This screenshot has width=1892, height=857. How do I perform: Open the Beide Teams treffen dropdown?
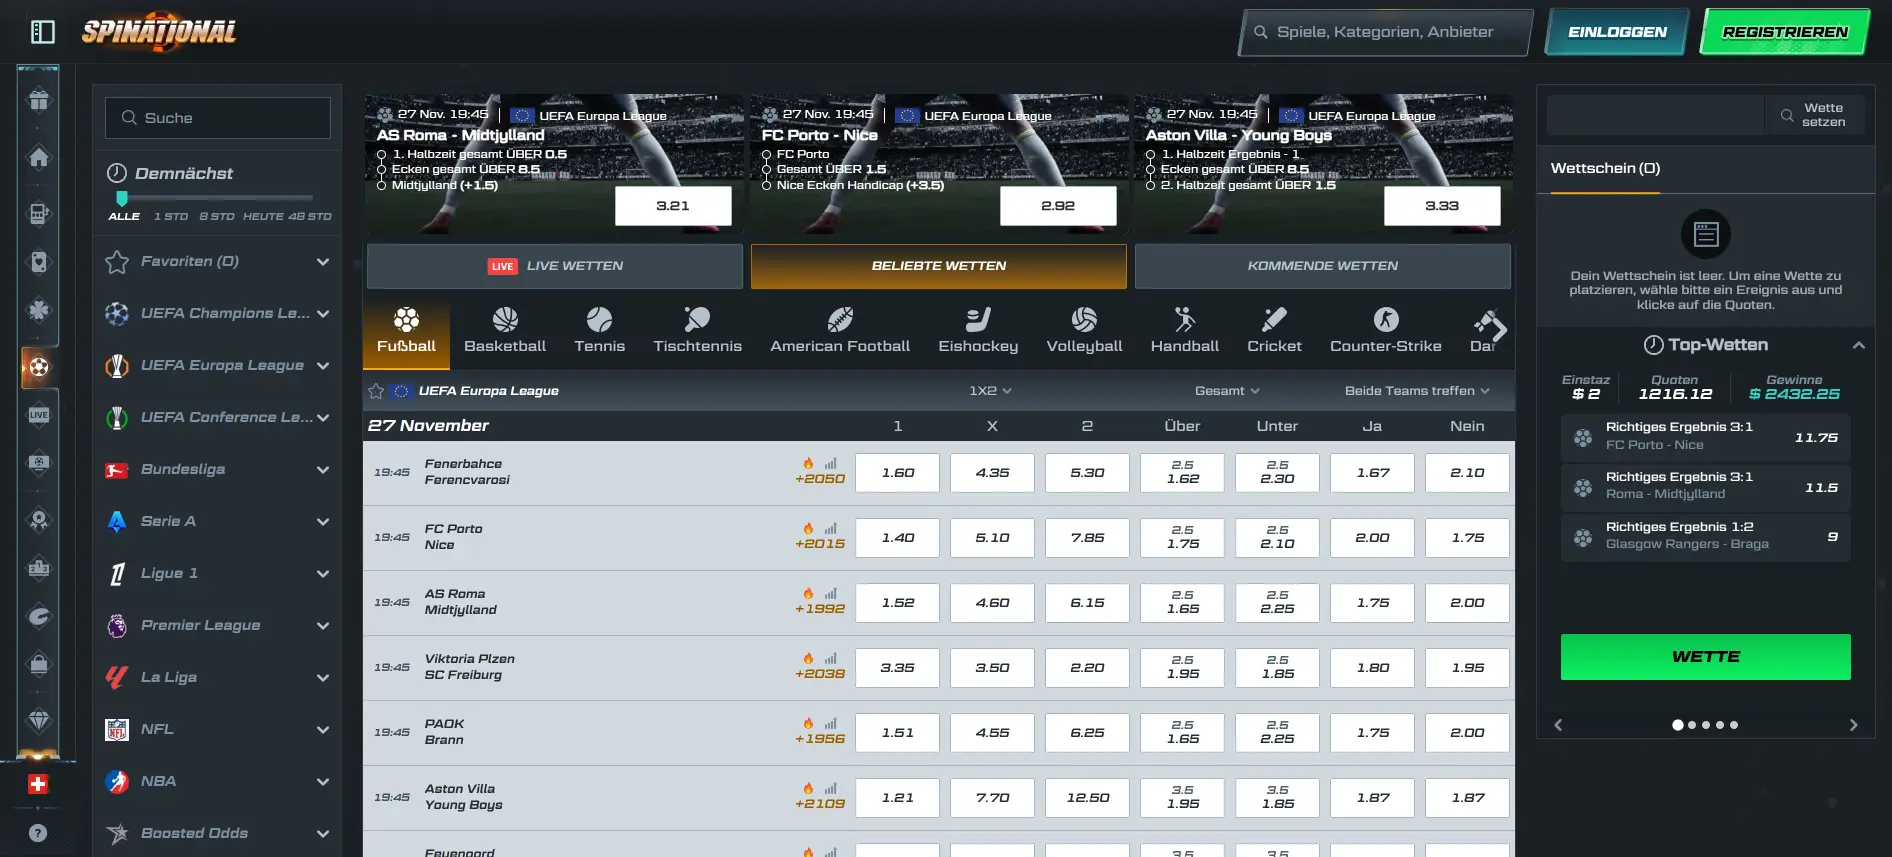click(x=1416, y=391)
